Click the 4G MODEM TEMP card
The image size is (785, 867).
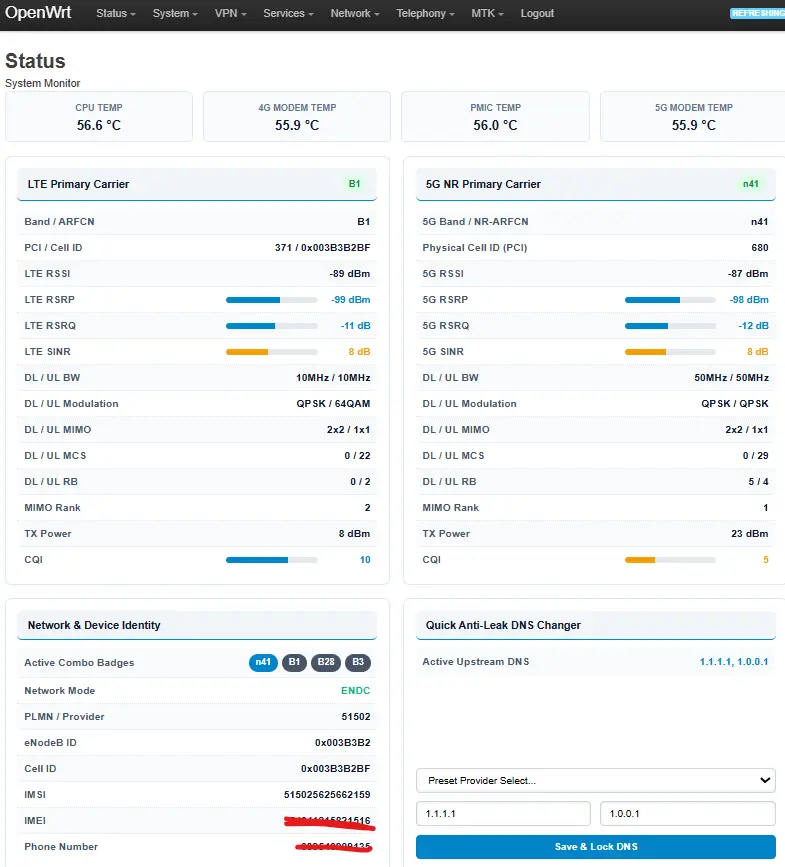click(297, 117)
